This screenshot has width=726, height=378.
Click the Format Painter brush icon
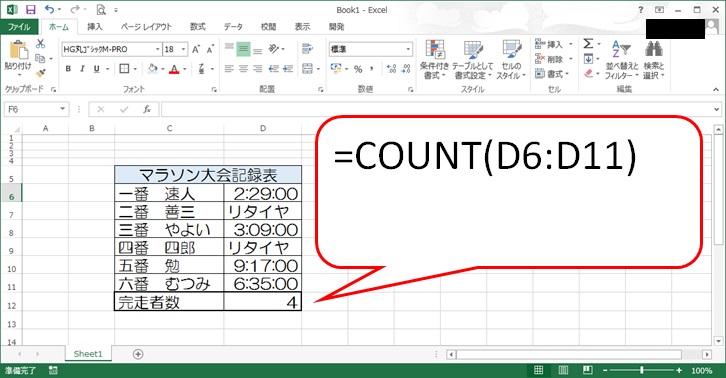click(41, 73)
